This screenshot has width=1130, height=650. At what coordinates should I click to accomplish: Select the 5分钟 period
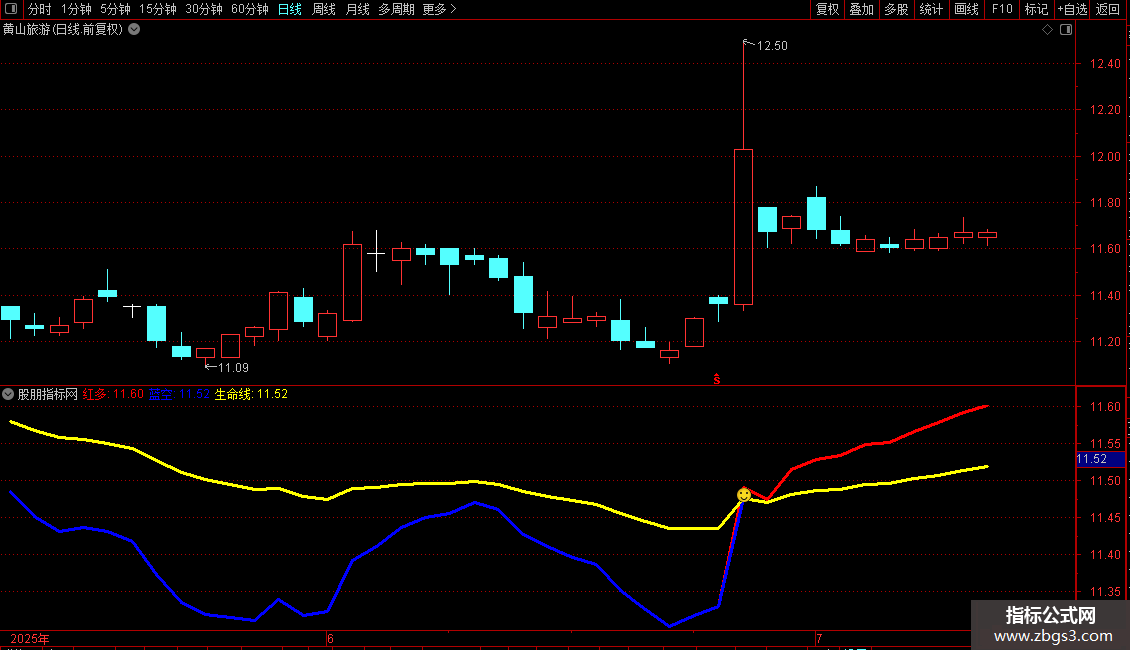coord(115,9)
